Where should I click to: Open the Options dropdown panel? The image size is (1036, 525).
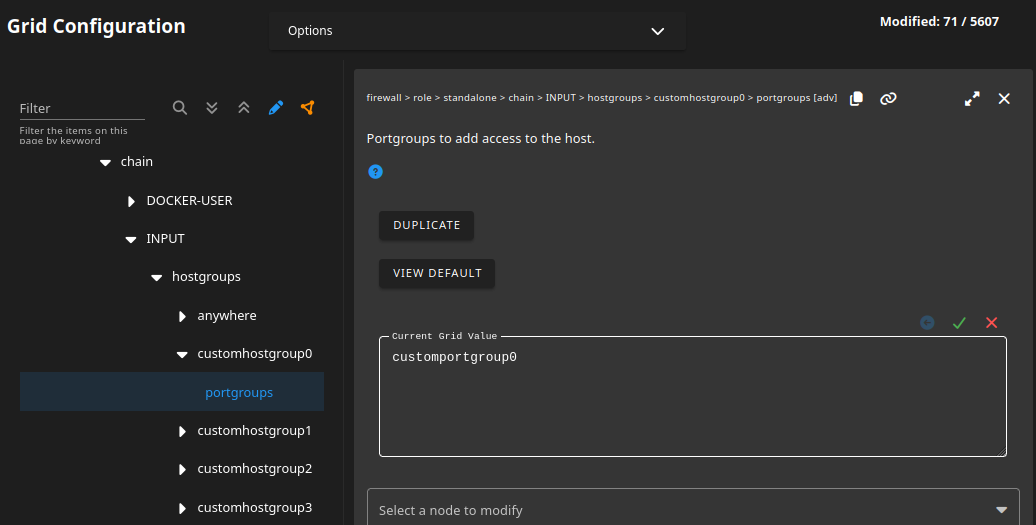477,31
